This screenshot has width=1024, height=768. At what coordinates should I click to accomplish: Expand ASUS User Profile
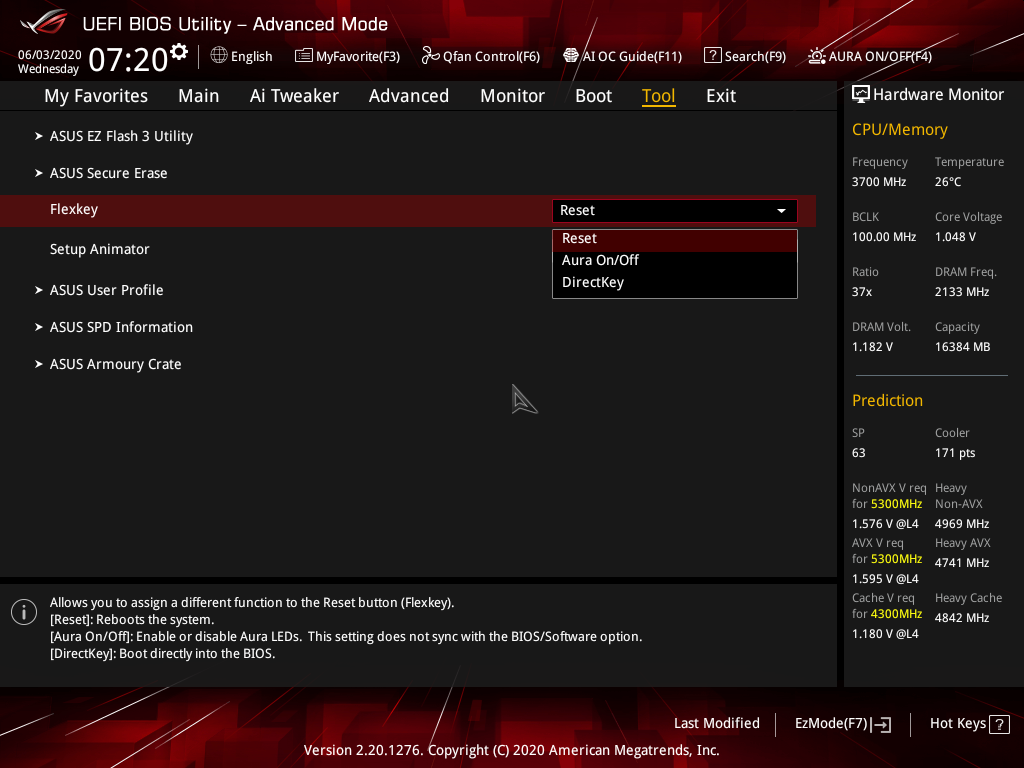click(x=106, y=289)
